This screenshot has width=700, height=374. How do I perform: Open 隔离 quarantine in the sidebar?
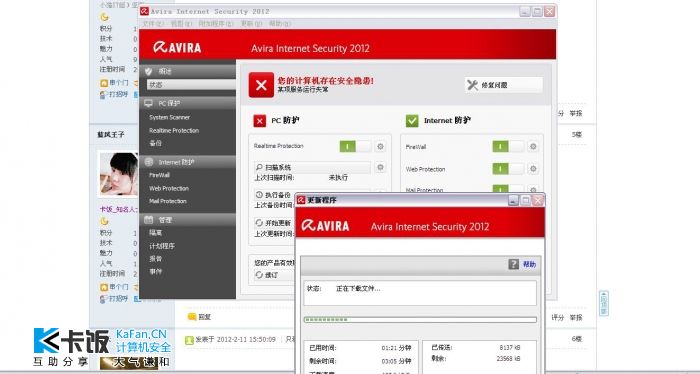click(x=155, y=233)
